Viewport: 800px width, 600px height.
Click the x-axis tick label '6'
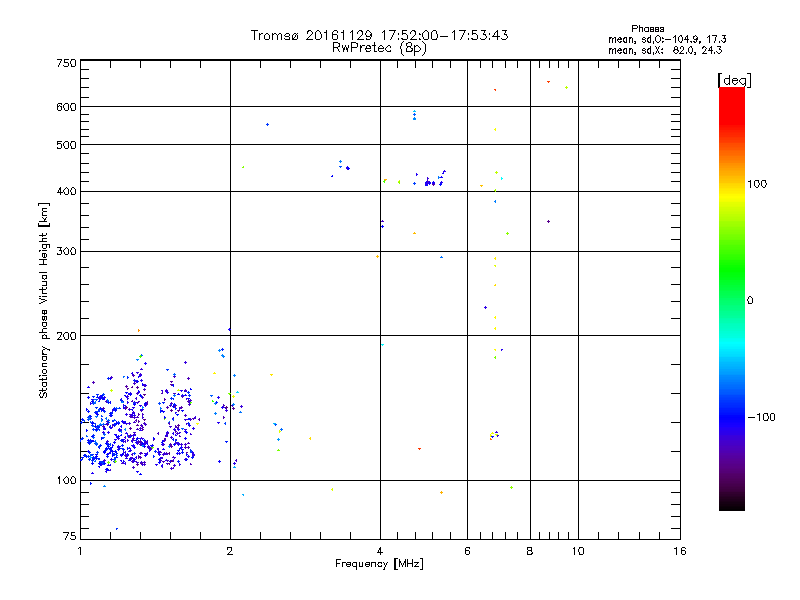(467, 551)
